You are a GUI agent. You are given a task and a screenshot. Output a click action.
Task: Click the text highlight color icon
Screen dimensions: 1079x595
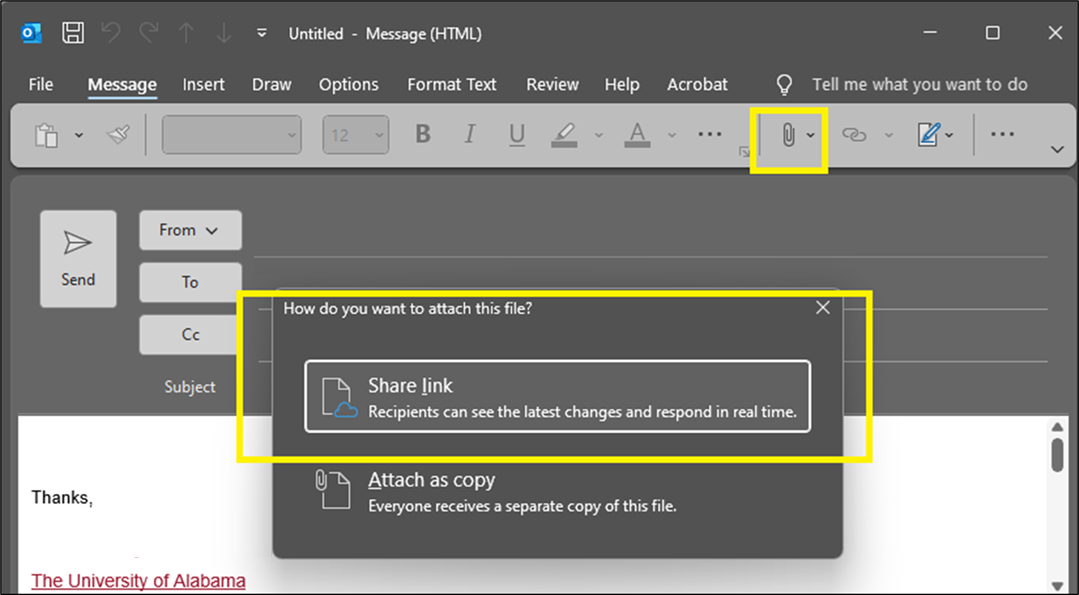tap(565, 134)
